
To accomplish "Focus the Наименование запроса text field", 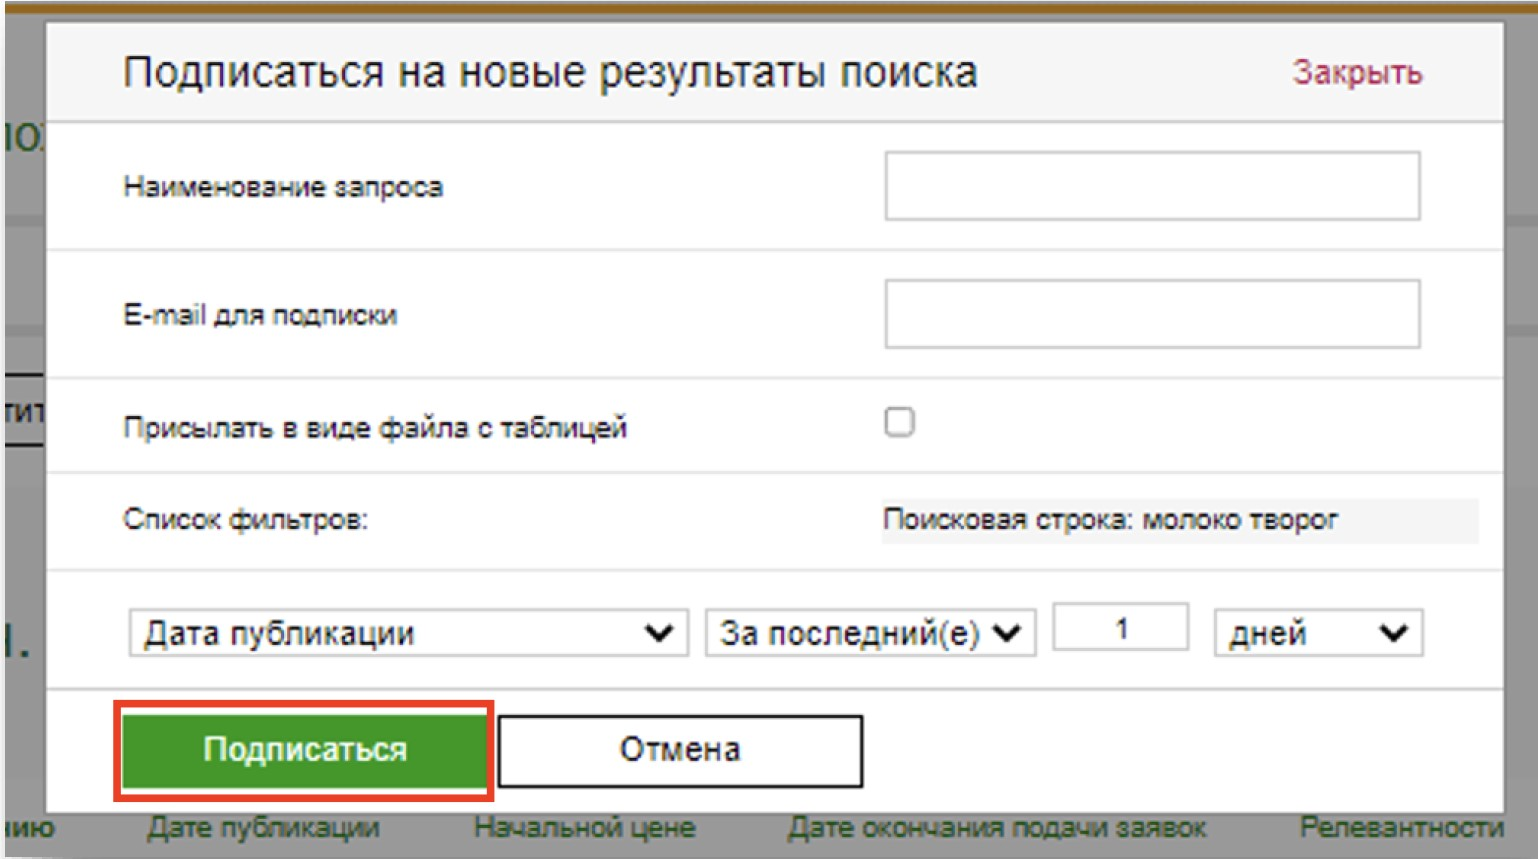I will 1151,186.
